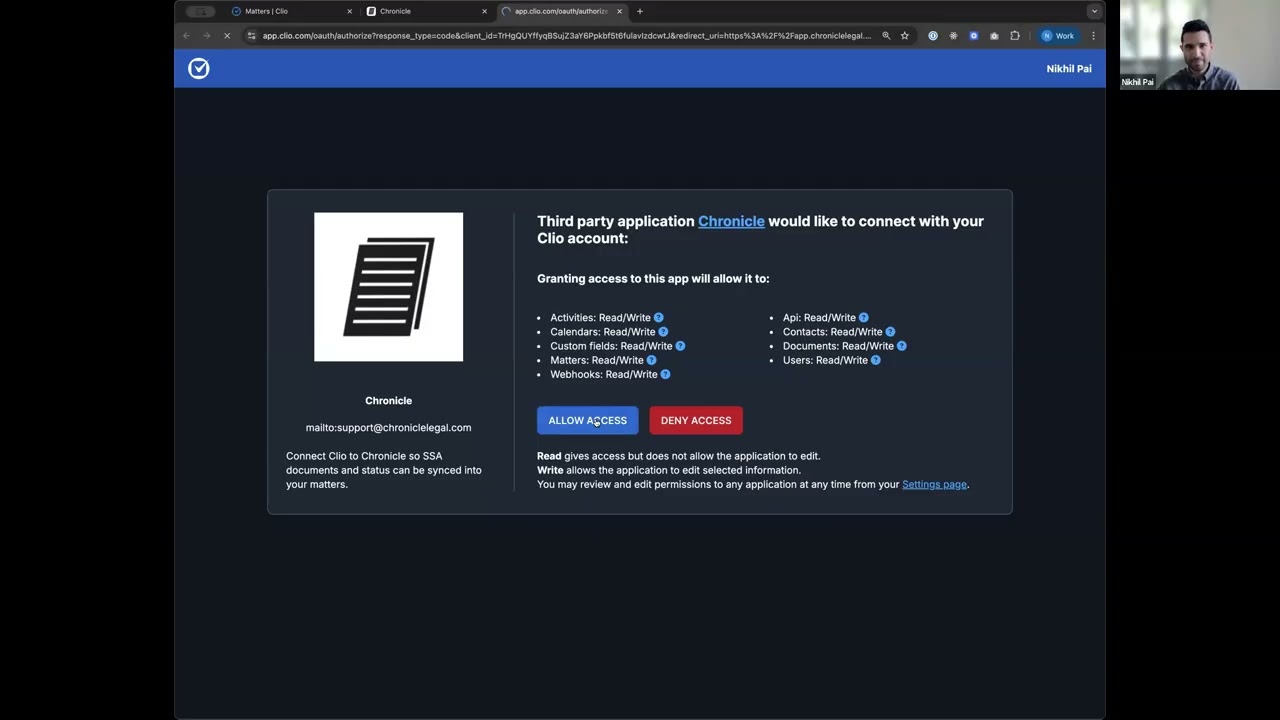Click help icon next to Users: Read/Write
The image size is (1280, 720).
[875, 360]
